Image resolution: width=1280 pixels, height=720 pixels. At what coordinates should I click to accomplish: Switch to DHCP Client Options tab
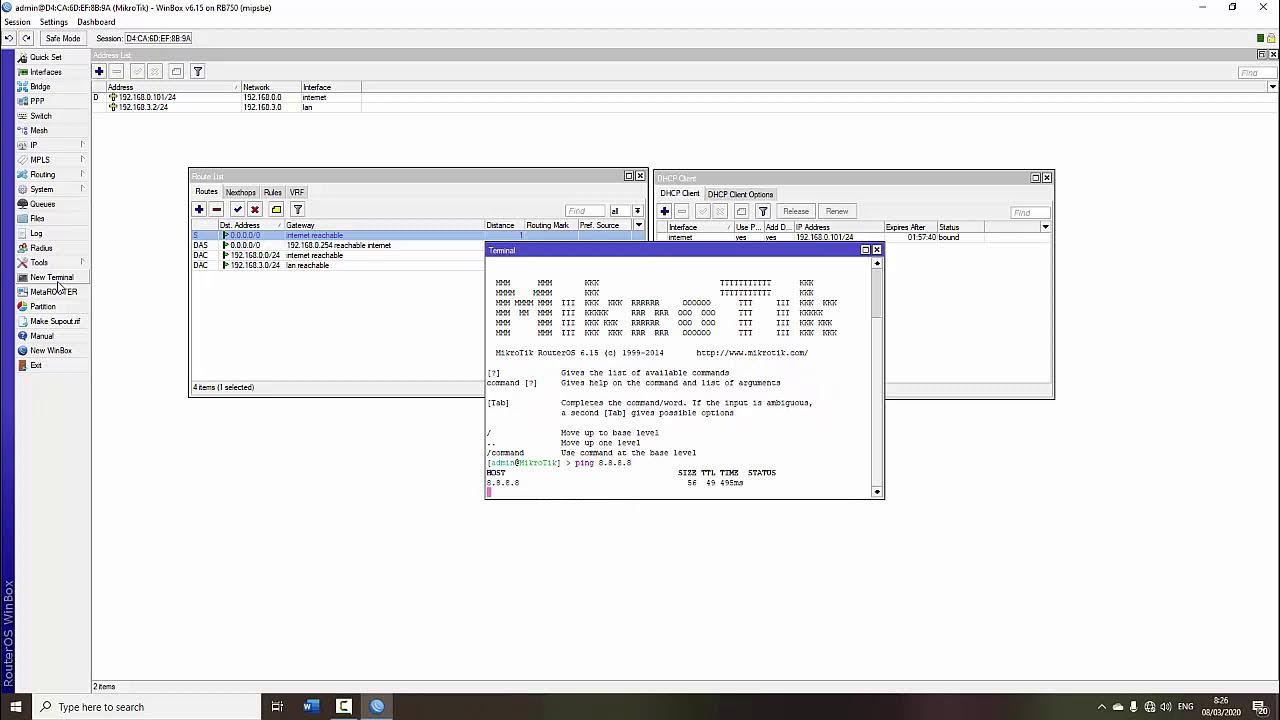coord(740,194)
